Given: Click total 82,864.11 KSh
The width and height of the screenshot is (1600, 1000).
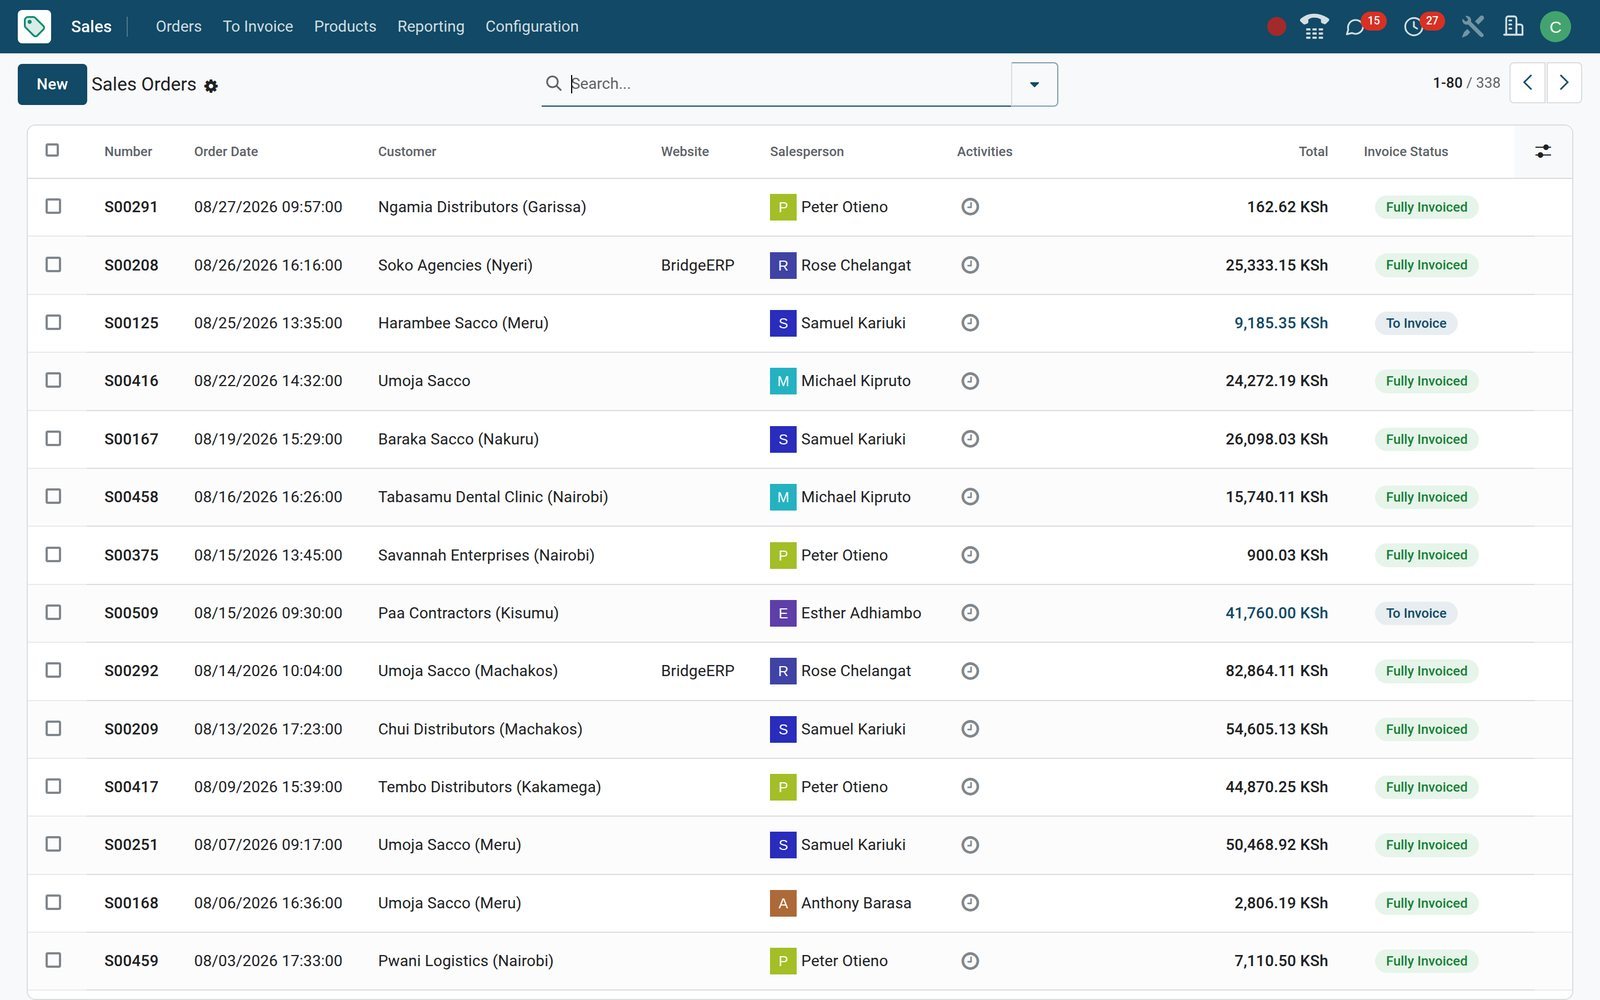Looking at the screenshot, I should [x=1277, y=671].
